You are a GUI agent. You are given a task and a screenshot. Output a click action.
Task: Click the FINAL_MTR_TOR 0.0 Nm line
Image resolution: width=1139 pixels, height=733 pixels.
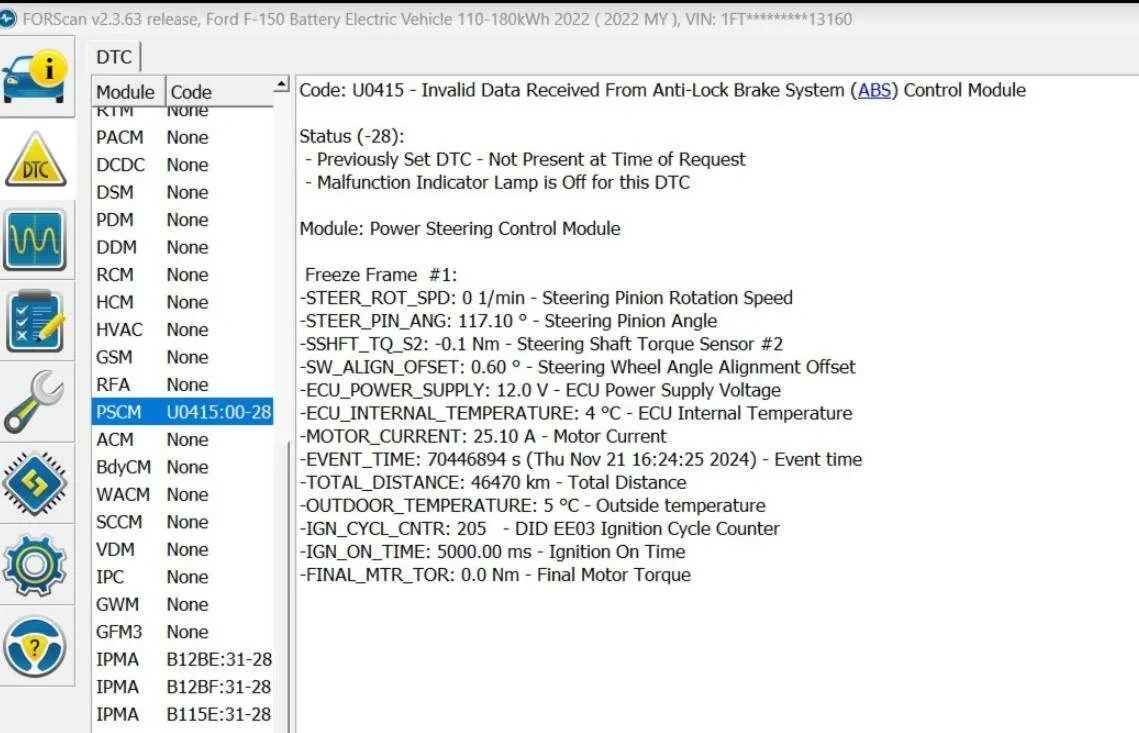[x=495, y=575]
